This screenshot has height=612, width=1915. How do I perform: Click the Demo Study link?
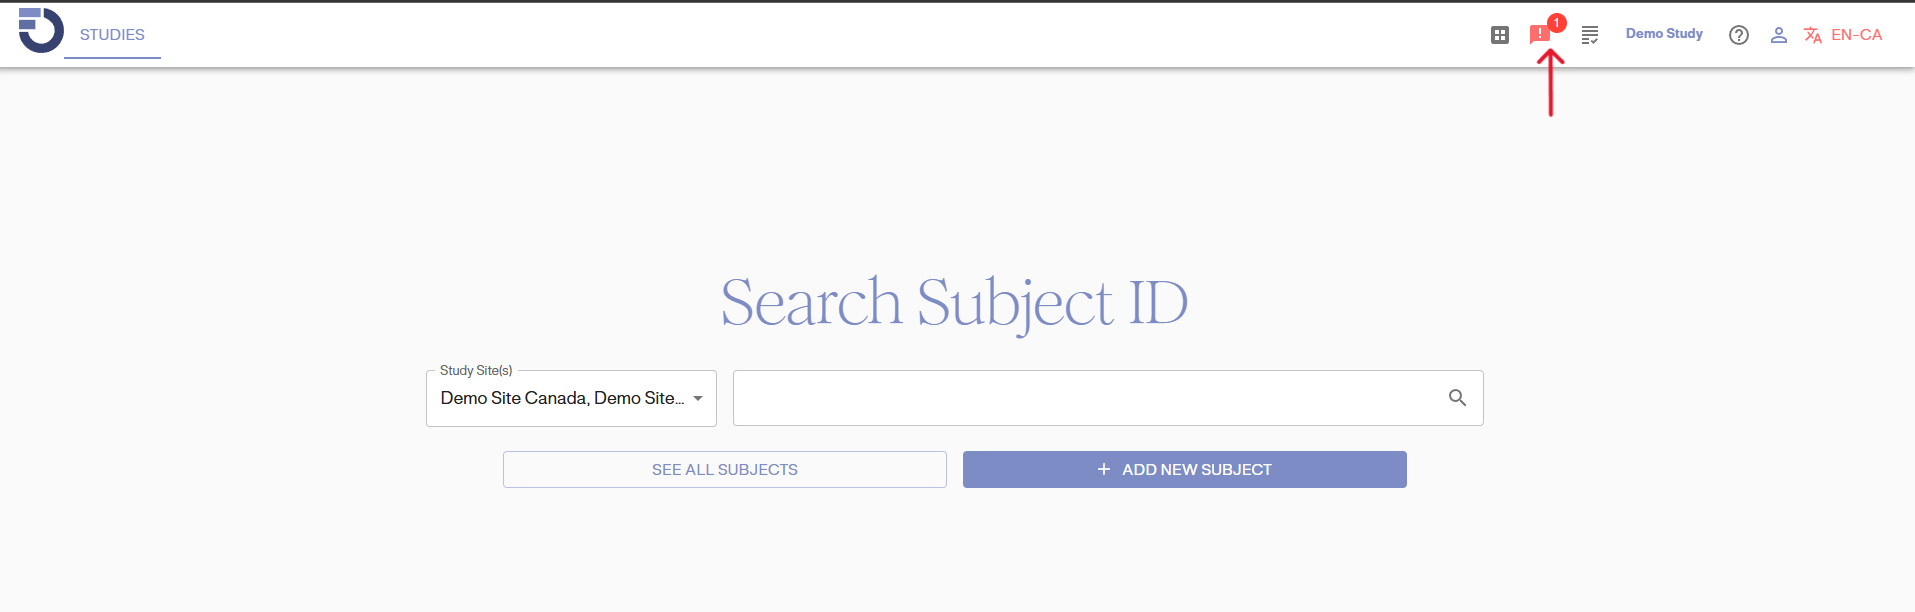pyautogui.click(x=1664, y=34)
